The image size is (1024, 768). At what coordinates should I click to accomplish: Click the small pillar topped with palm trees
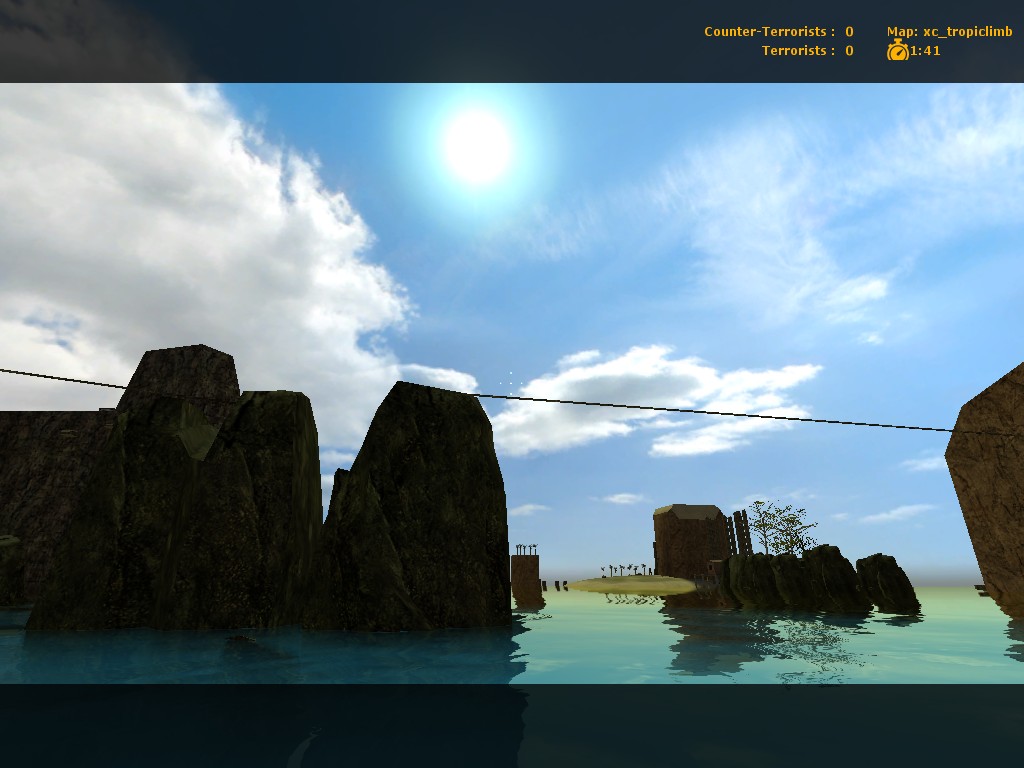(525, 575)
